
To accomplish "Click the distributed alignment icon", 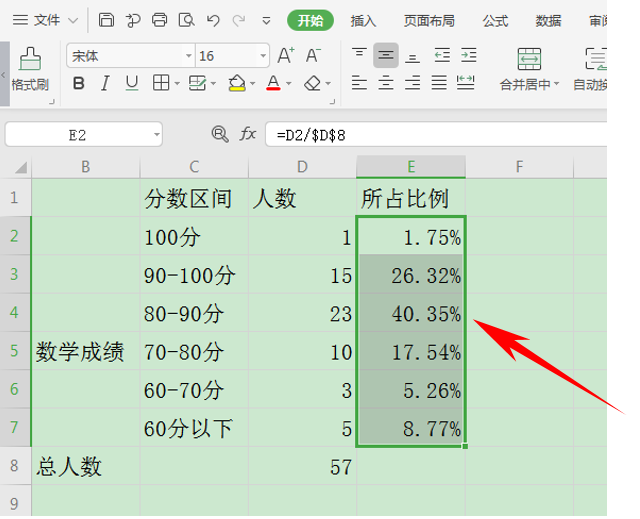I will 466,82.
